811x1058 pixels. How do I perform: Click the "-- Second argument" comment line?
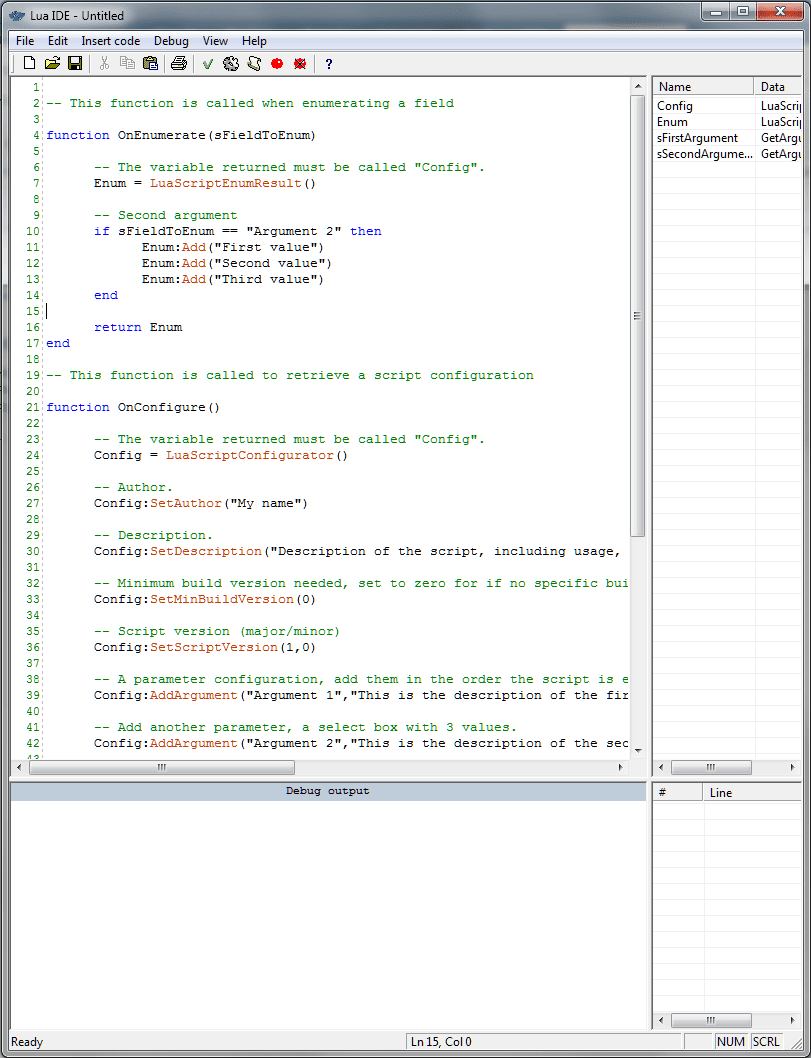coord(165,215)
